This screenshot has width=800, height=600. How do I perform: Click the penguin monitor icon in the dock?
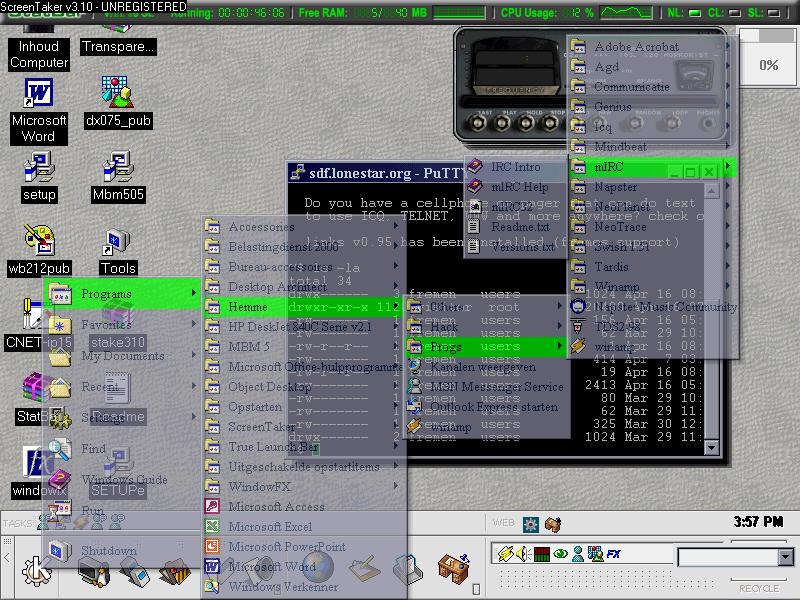tap(93, 571)
